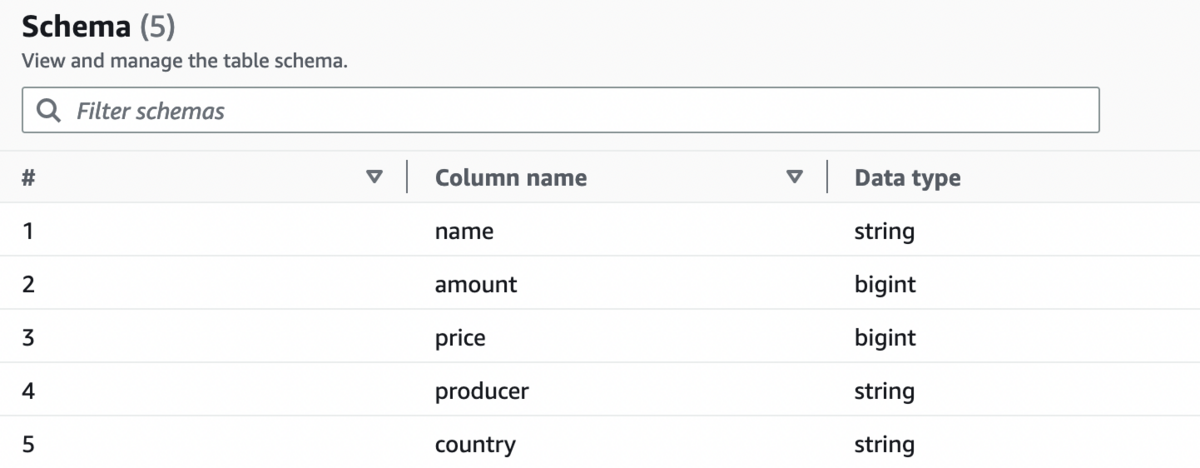Select the amount column row

476,284
